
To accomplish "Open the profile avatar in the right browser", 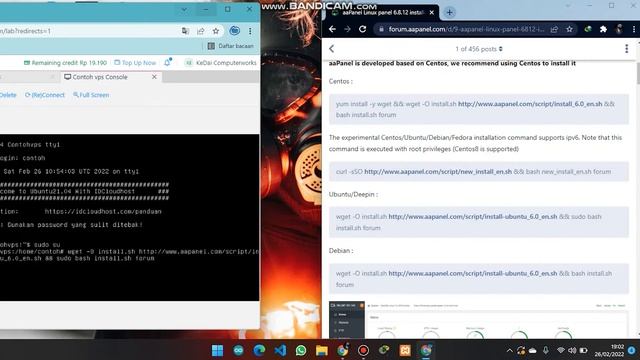I will coord(619,29).
